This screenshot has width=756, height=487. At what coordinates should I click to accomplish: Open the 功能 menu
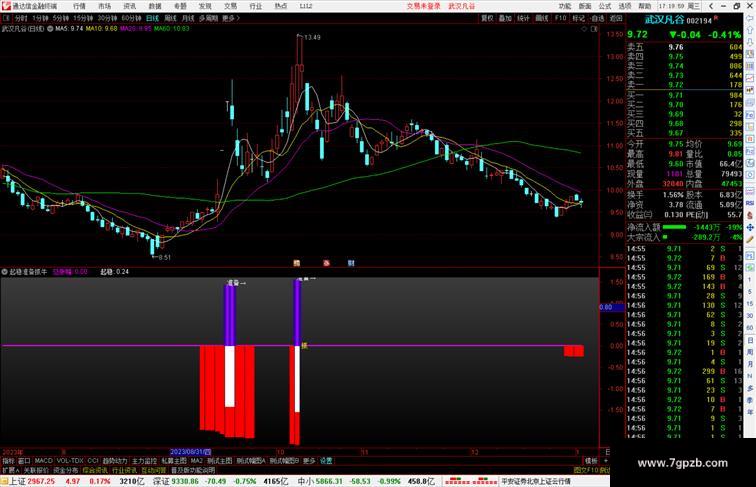point(565,6)
